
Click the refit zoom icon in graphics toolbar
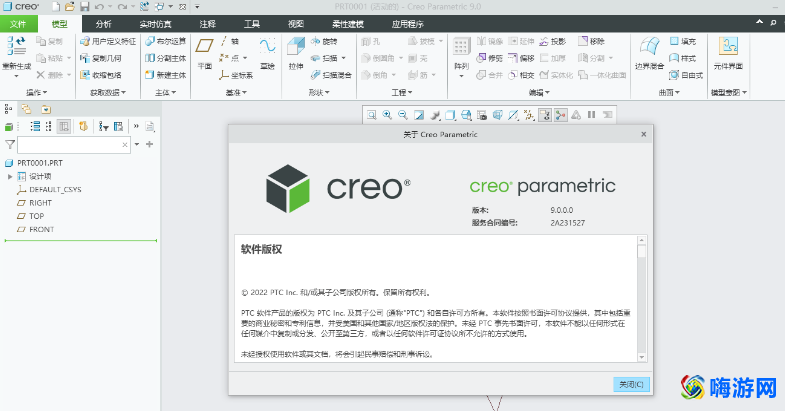point(371,115)
